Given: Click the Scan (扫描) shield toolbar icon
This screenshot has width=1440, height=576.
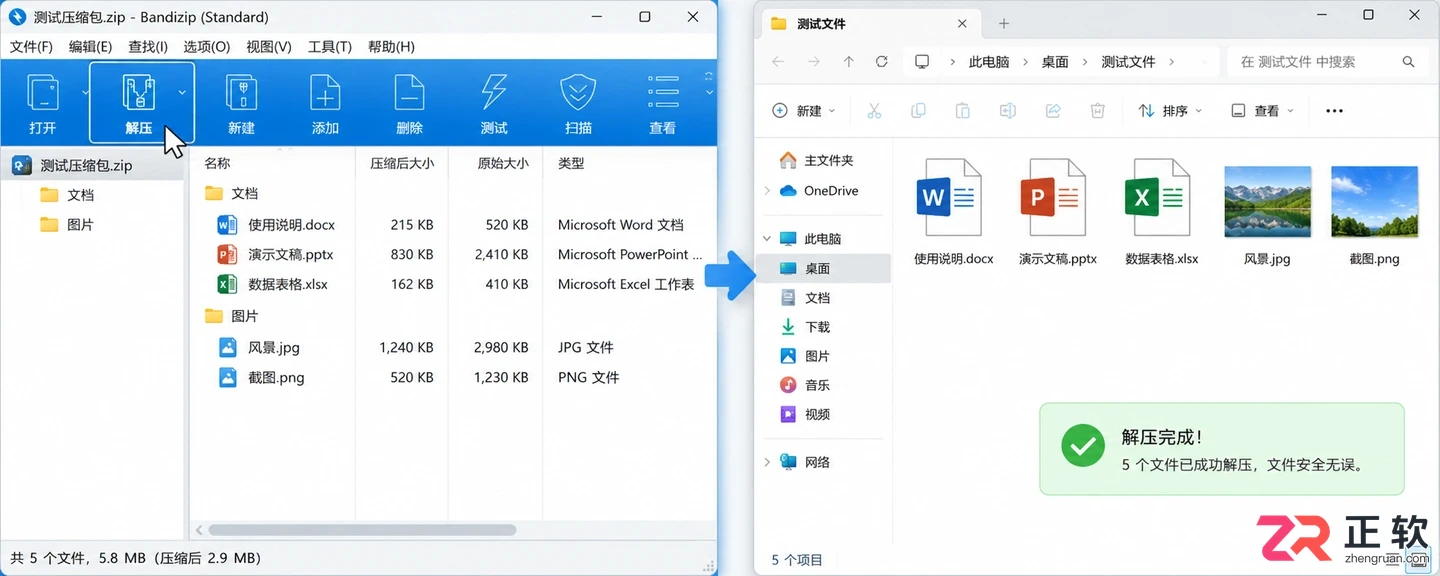Looking at the screenshot, I should pyautogui.click(x=578, y=93).
